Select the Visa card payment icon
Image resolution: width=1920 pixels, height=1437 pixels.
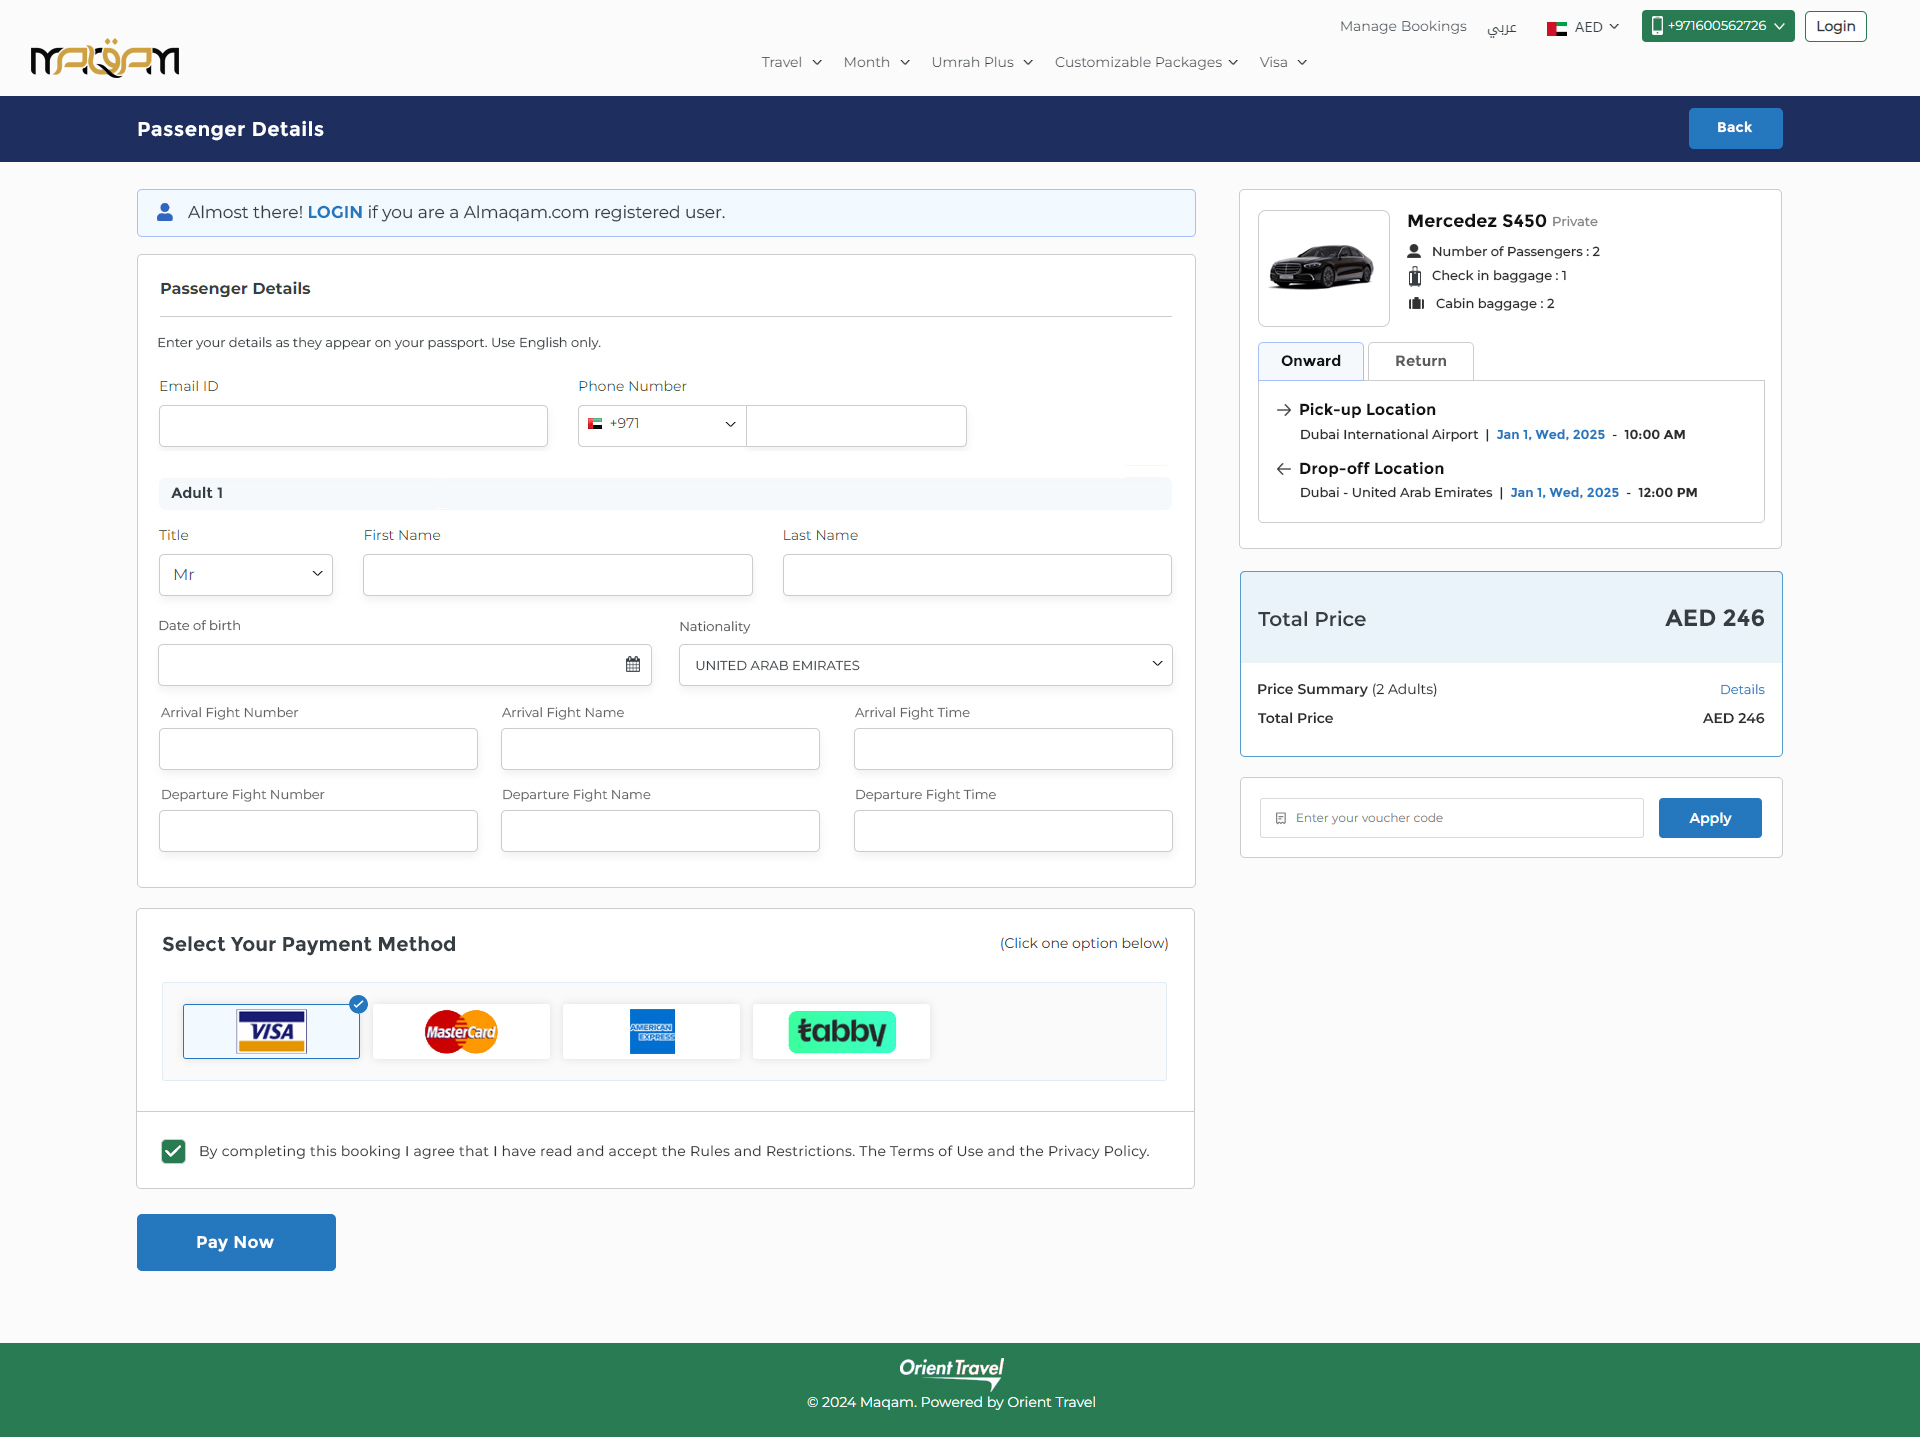coord(271,1031)
